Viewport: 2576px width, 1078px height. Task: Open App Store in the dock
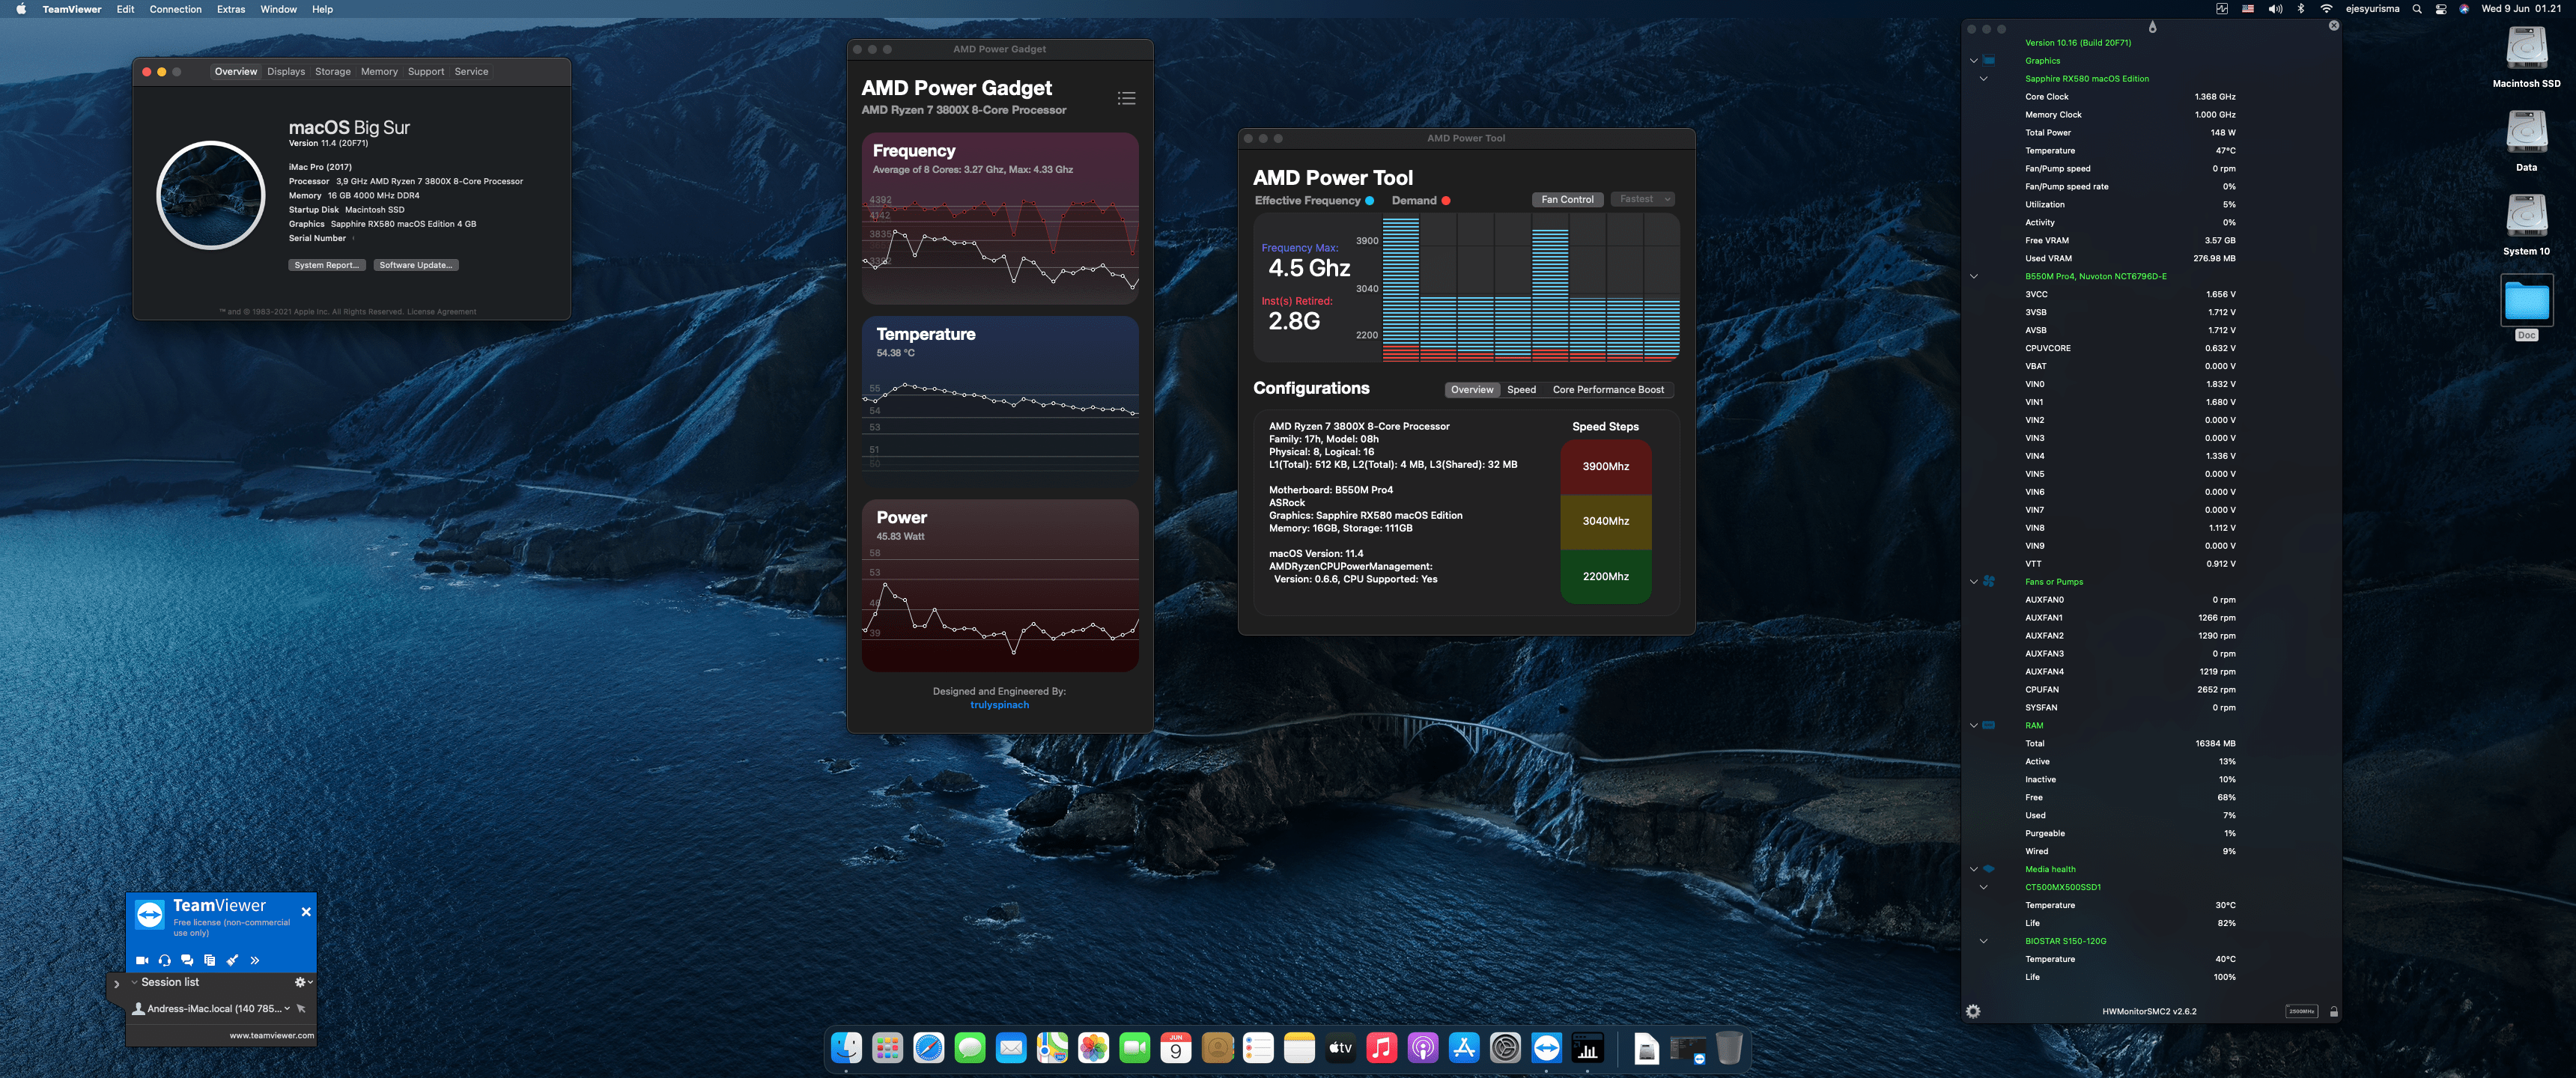point(1464,1048)
